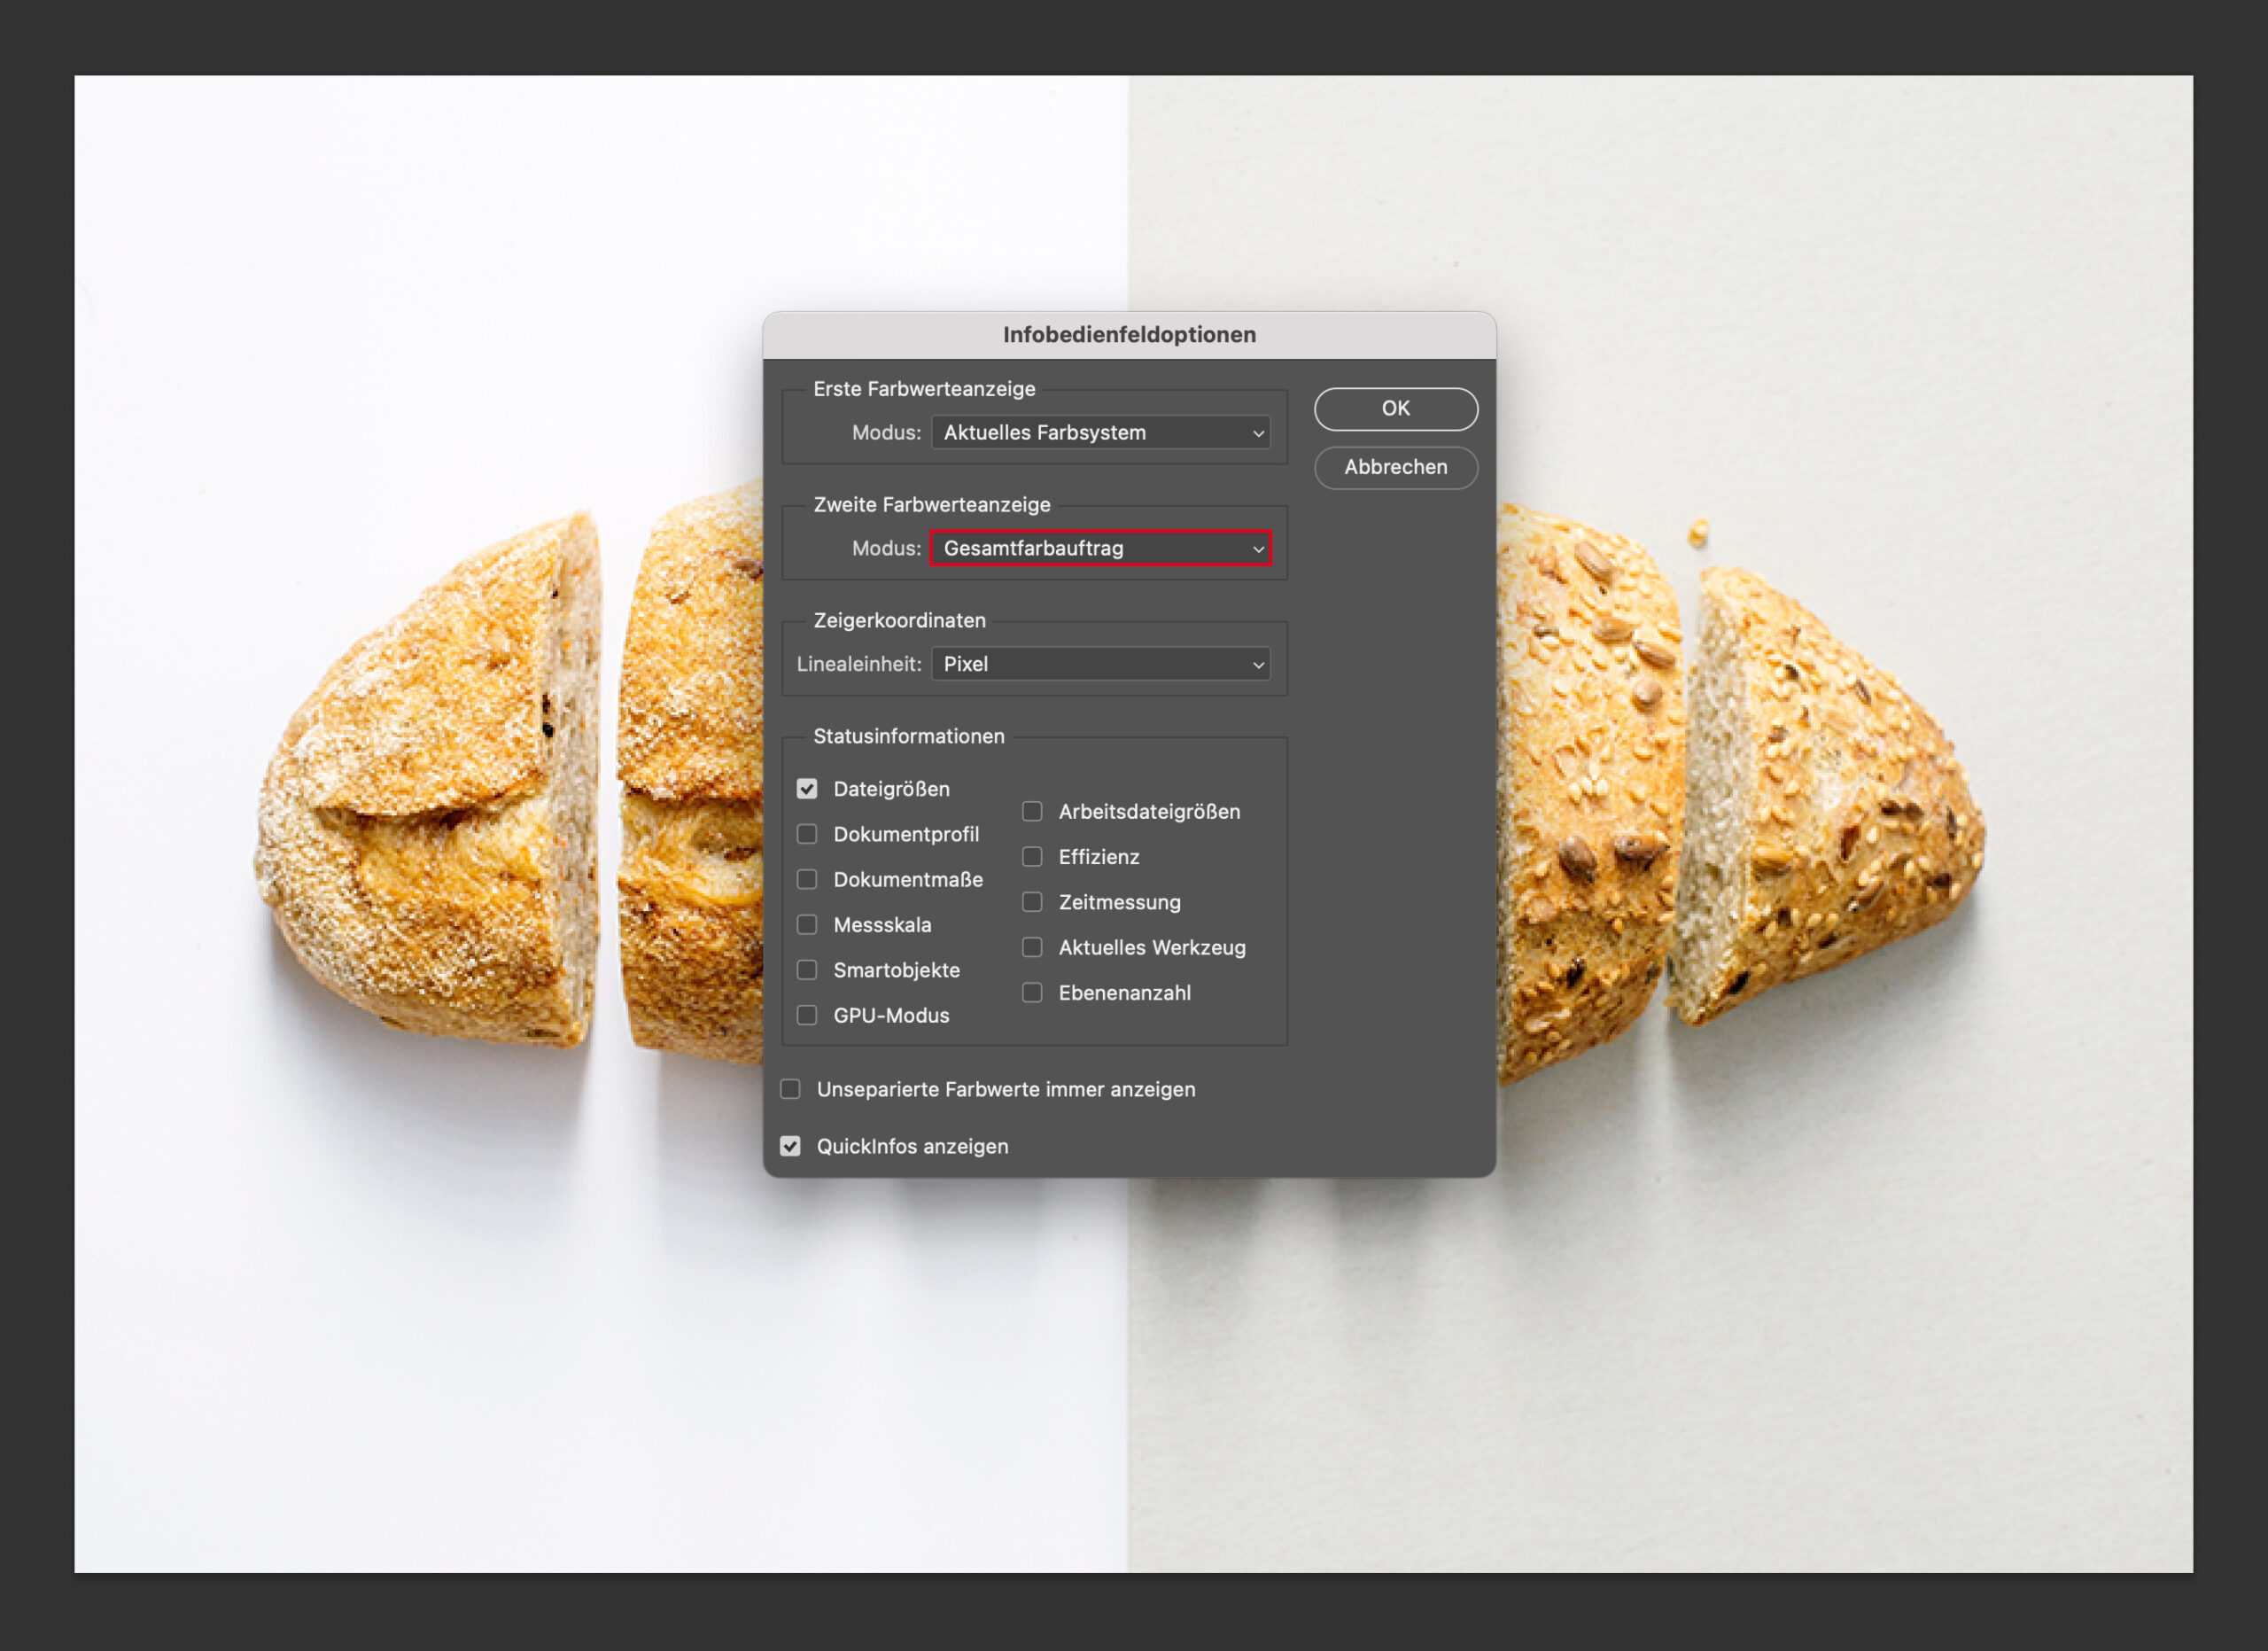Turn on the GPU-Modus checkbox
This screenshot has height=1651, width=2268.
pyautogui.click(x=807, y=1015)
